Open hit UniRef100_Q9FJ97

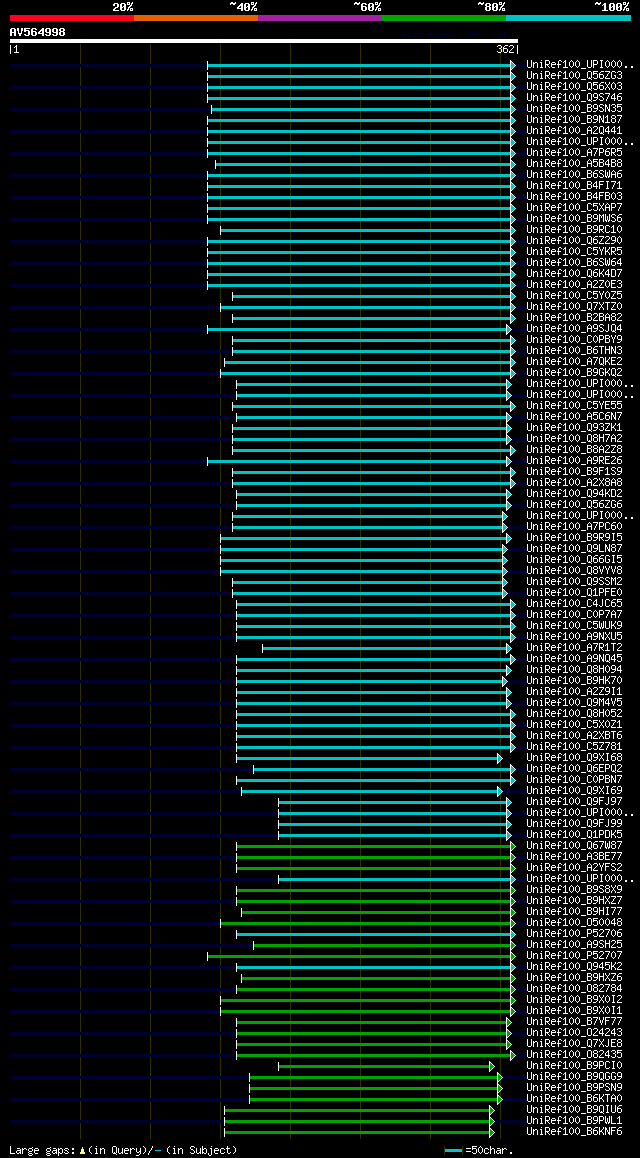pos(574,802)
